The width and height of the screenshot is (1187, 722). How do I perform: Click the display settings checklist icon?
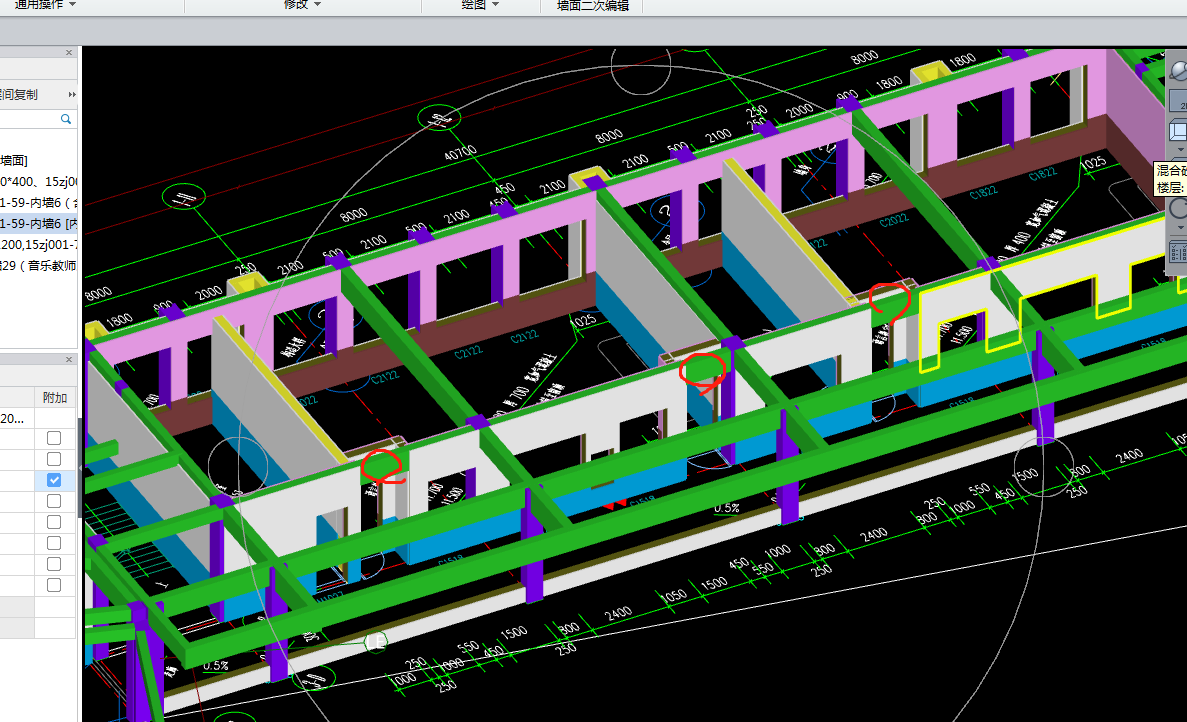point(1179,252)
